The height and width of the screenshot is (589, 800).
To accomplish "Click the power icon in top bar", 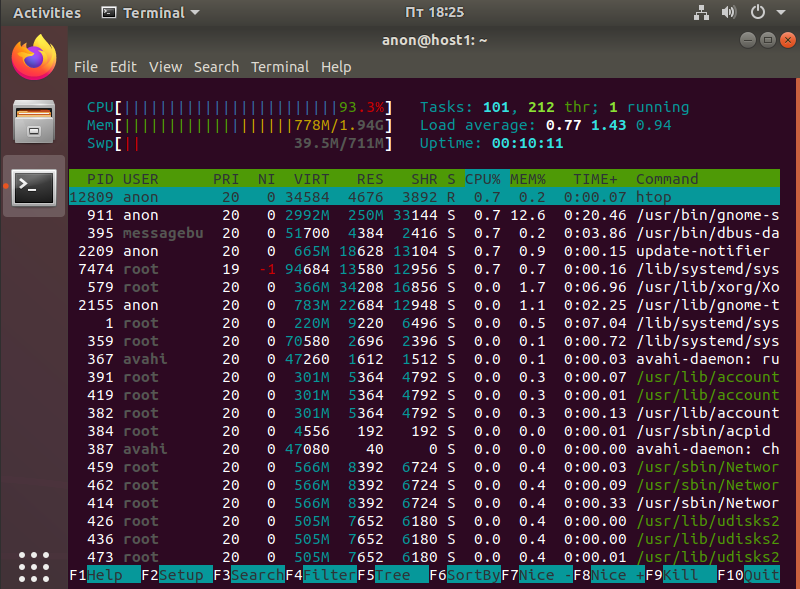I will click(757, 13).
